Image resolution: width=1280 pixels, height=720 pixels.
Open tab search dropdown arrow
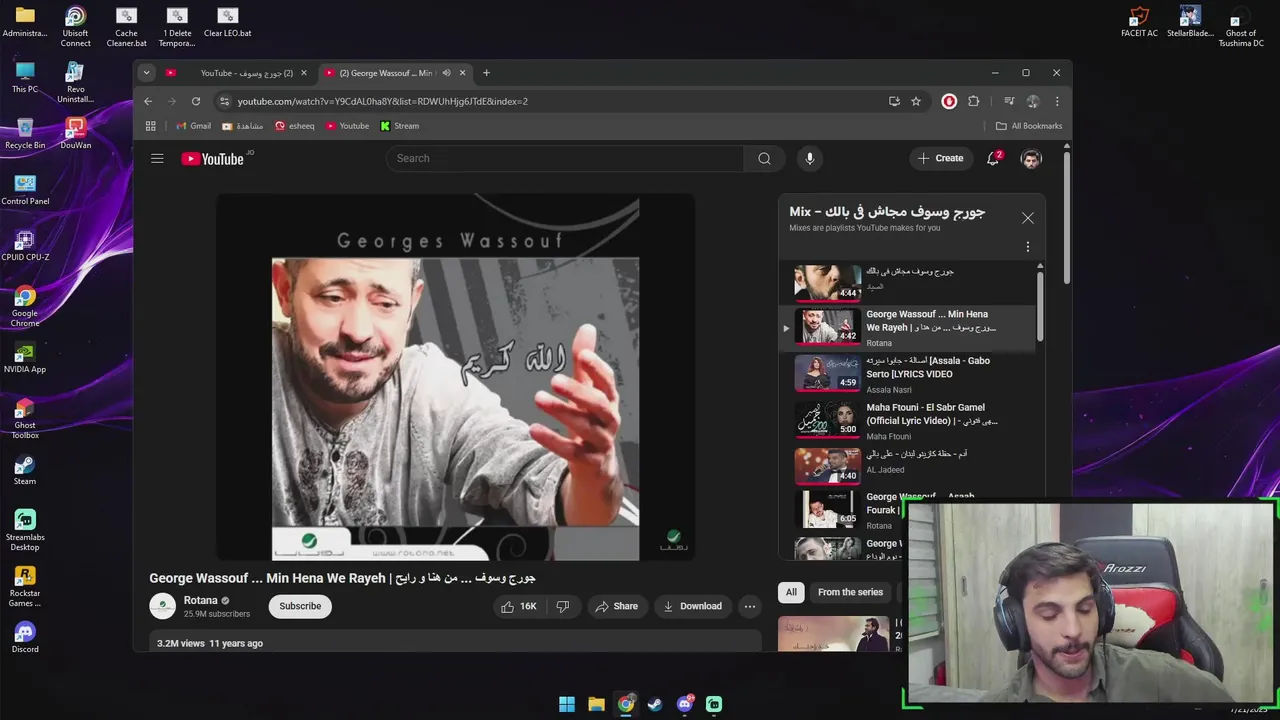[x=146, y=73]
